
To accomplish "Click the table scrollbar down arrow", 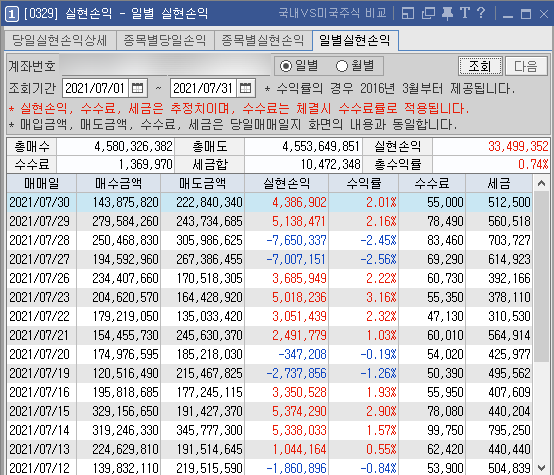I will pos(541,467).
